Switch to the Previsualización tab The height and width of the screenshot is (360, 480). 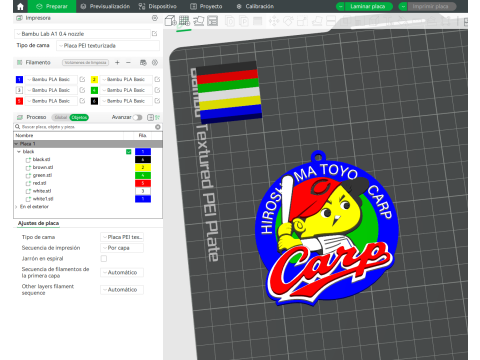tap(105, 6)
